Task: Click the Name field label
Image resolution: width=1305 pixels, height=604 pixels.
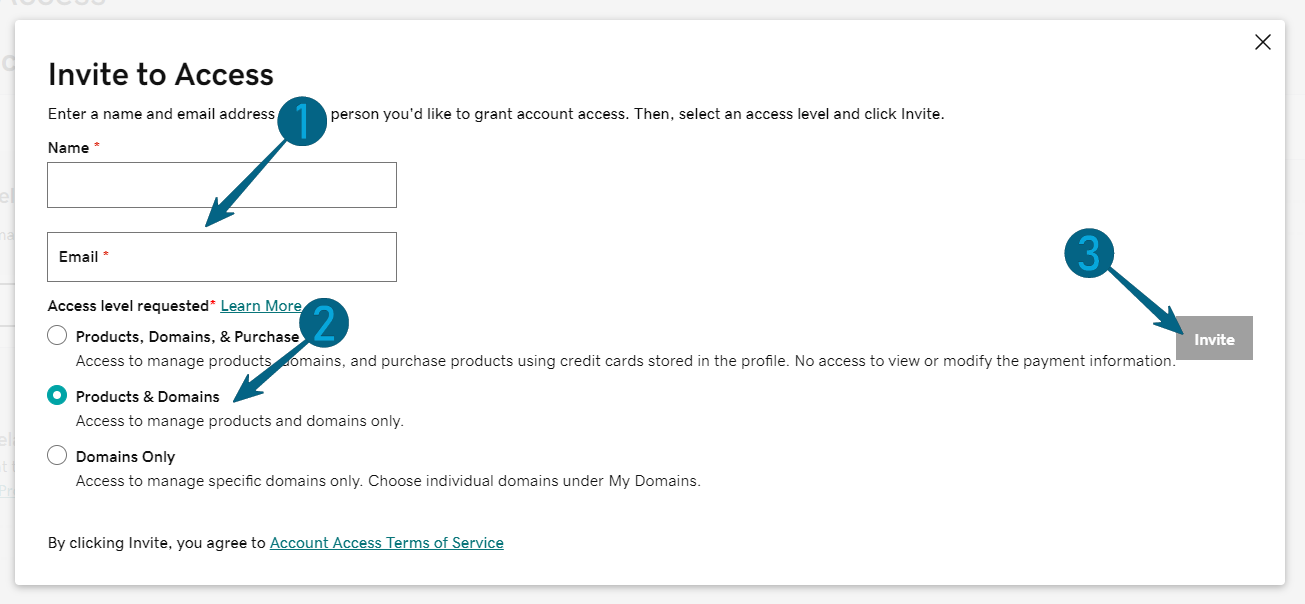Action: coord(68,147)
